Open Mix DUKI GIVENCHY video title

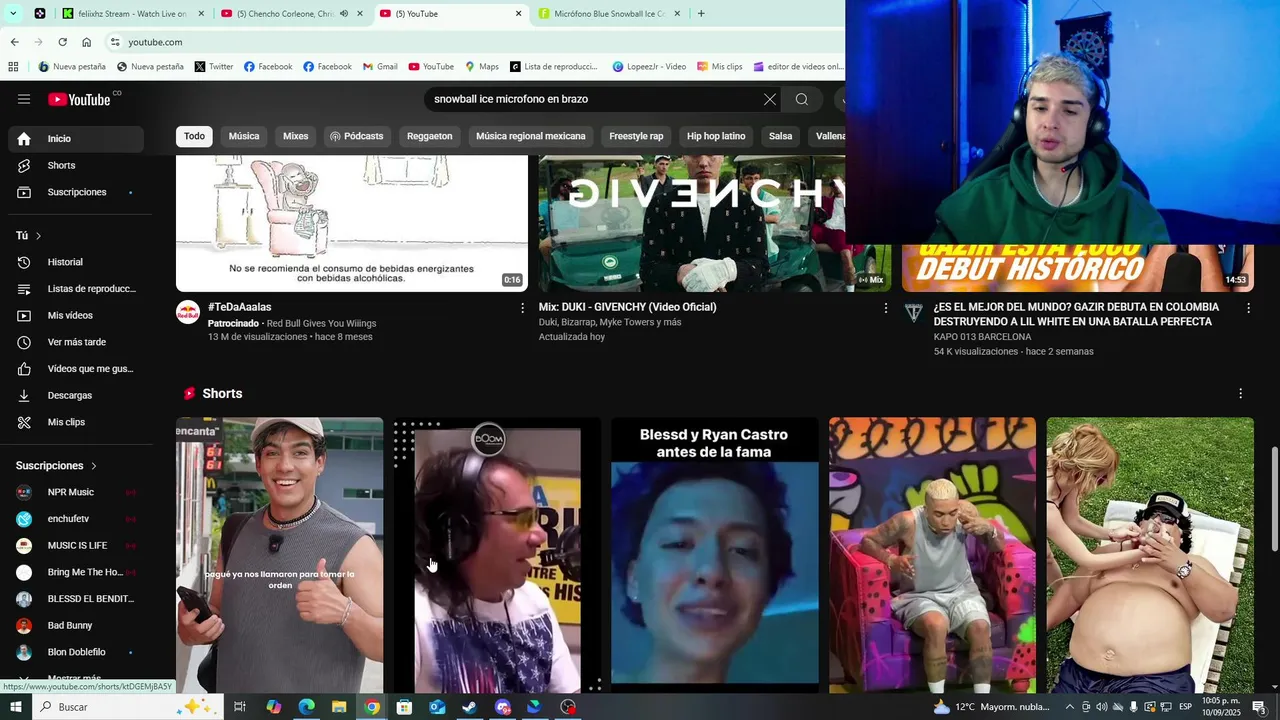pos(627,307)
